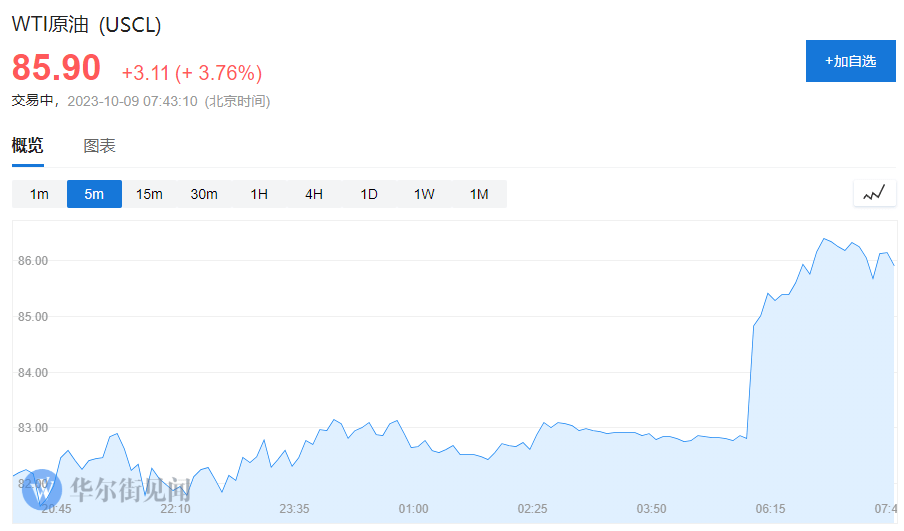The image size is (904, 531).
Task: Click the line chart type icon
Action: (874, 193)
